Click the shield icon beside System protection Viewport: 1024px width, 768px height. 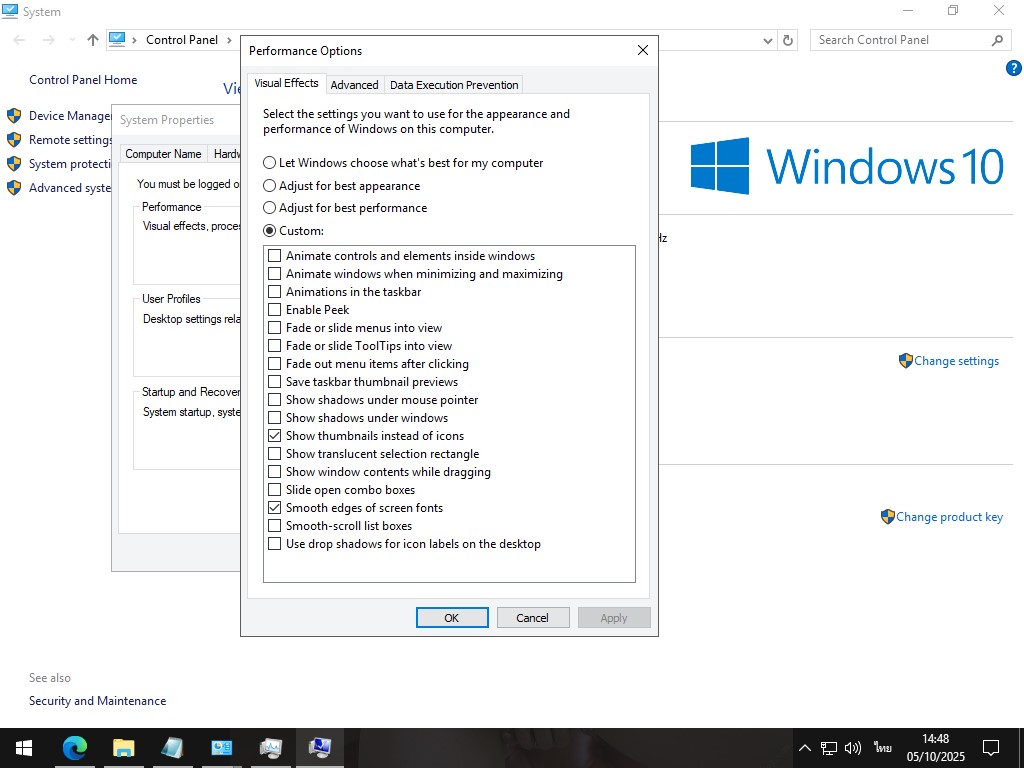(x=14, y=164)
